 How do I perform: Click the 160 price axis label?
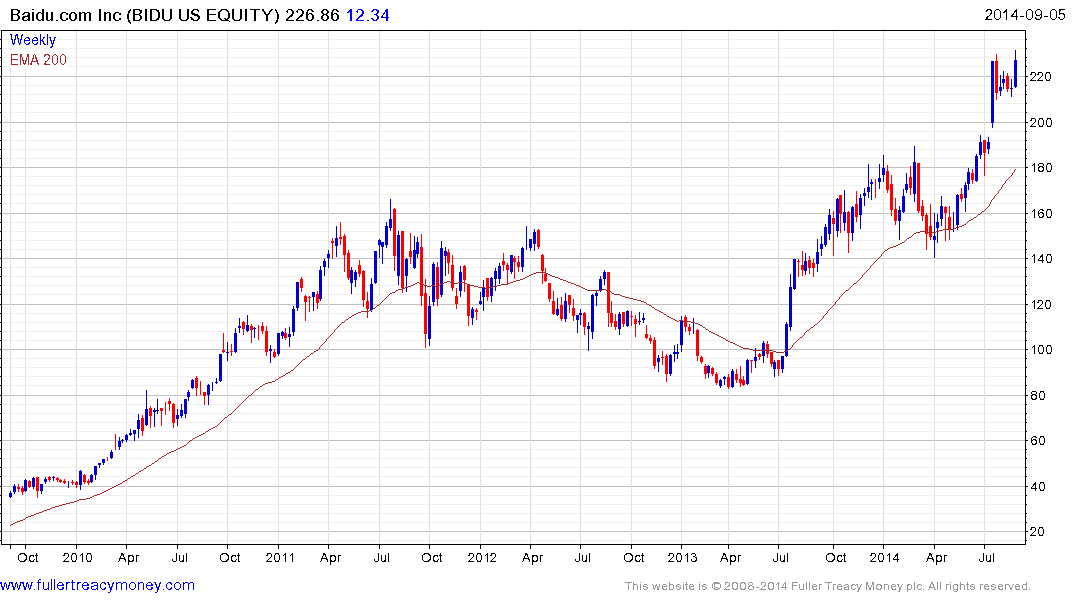click(1041, 213)
